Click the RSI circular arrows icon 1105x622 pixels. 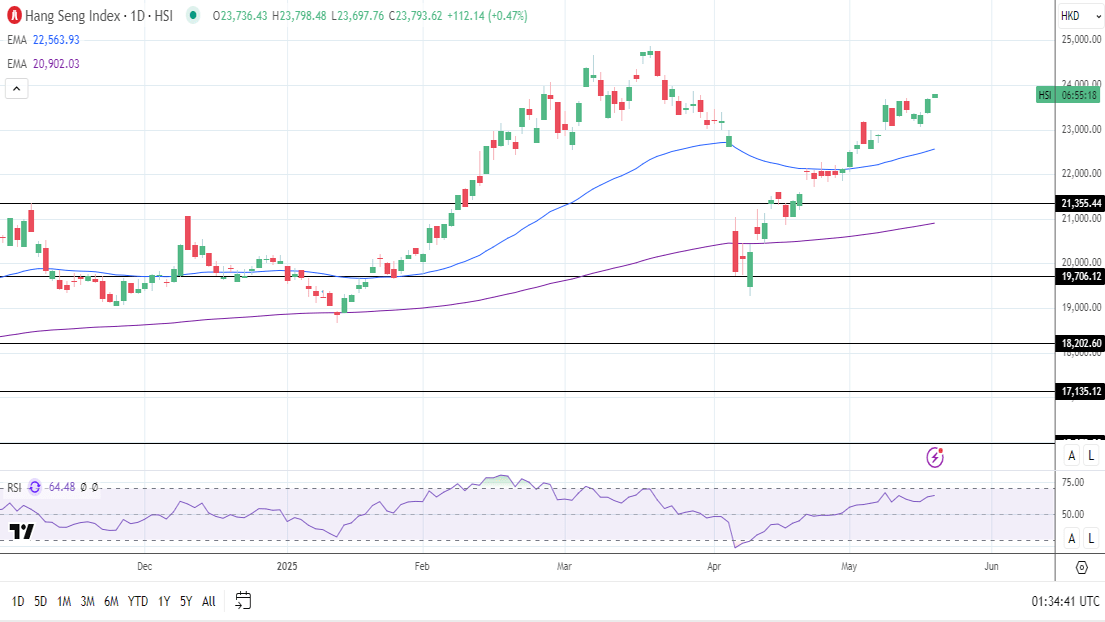click(35, 487)
